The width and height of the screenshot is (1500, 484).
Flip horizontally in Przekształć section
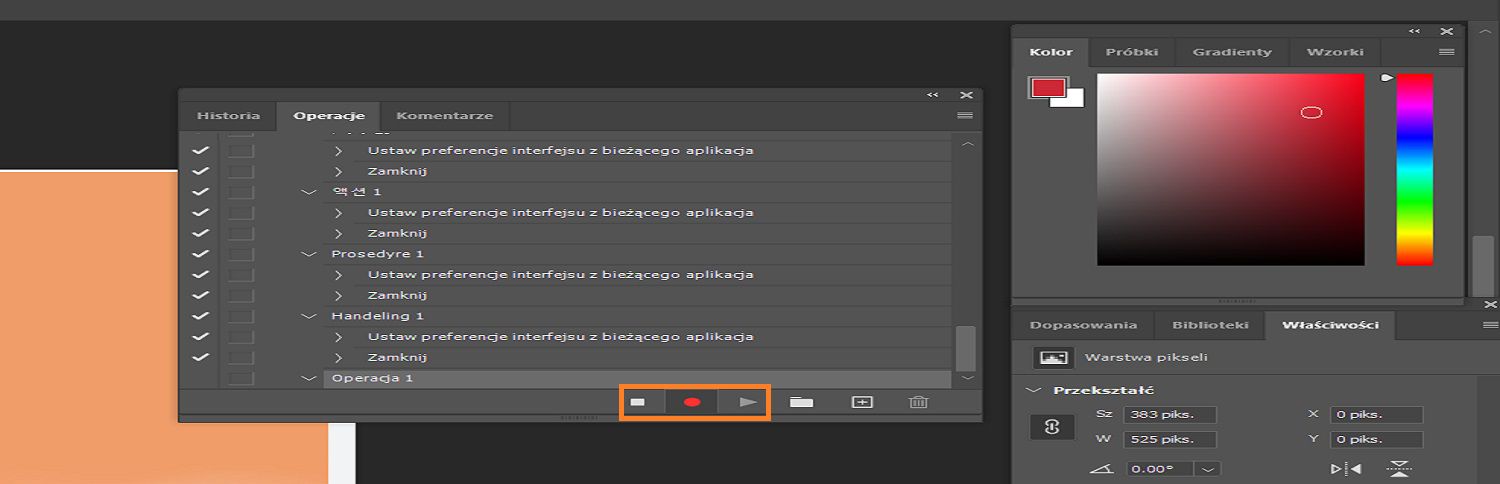click(1346, 469)
